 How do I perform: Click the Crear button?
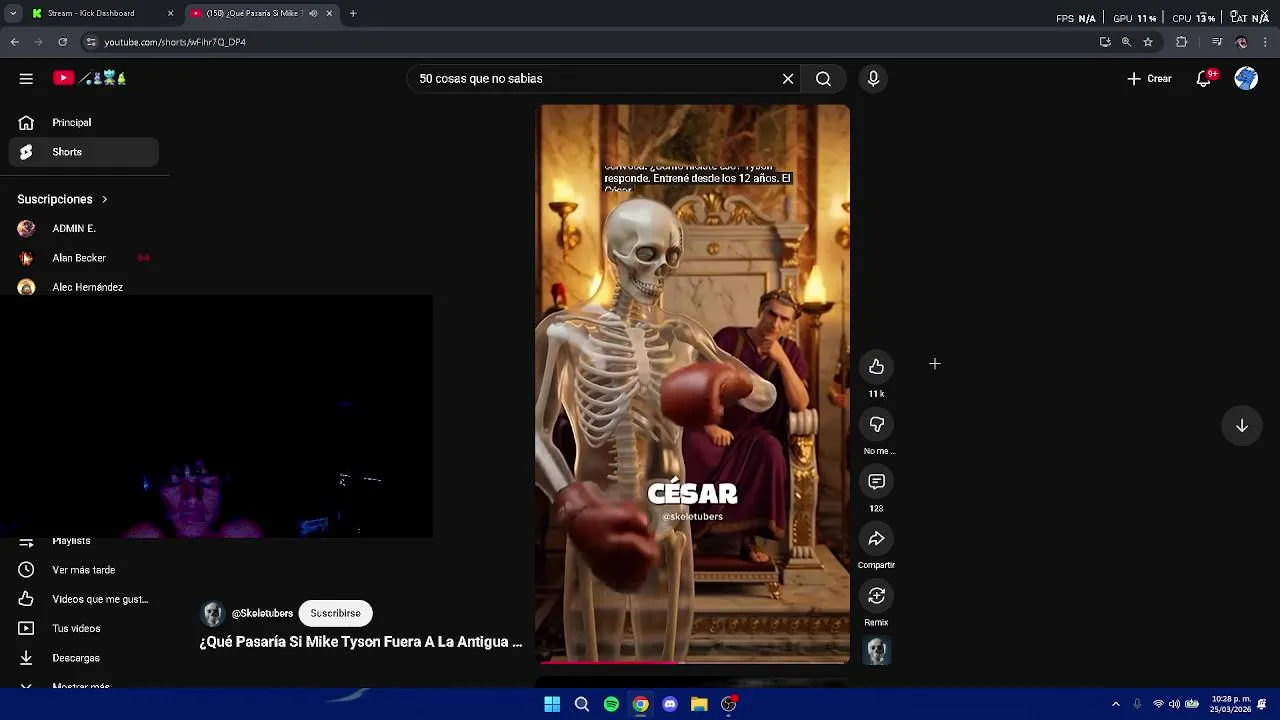(1149, 78)
